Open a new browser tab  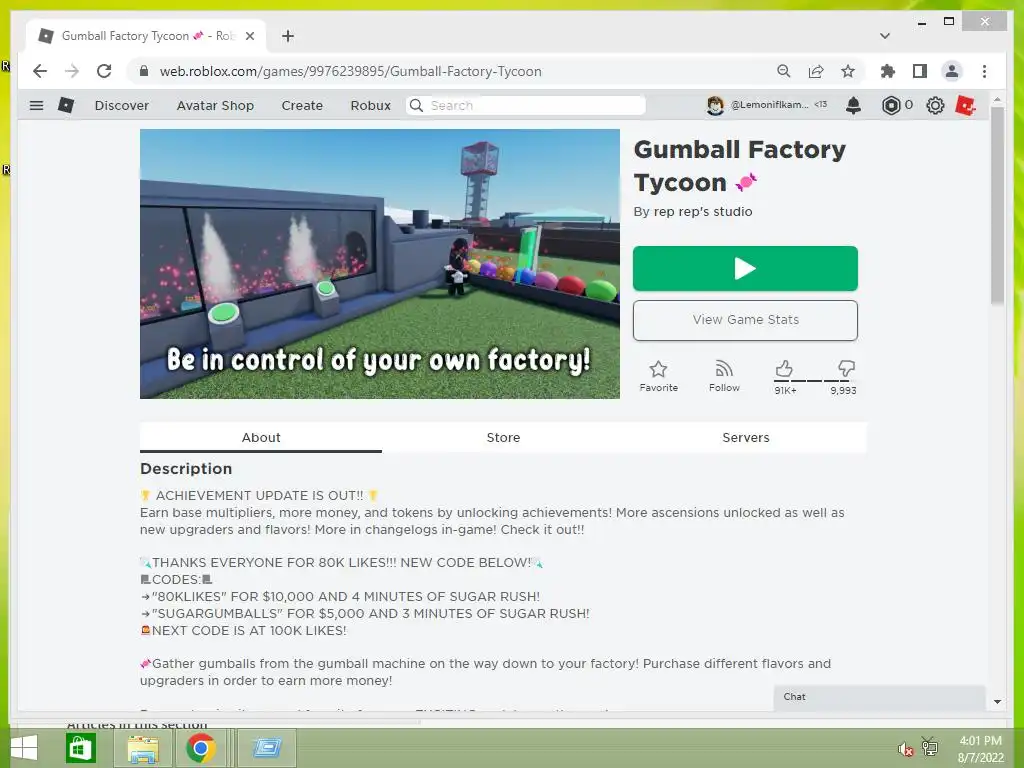288,36
